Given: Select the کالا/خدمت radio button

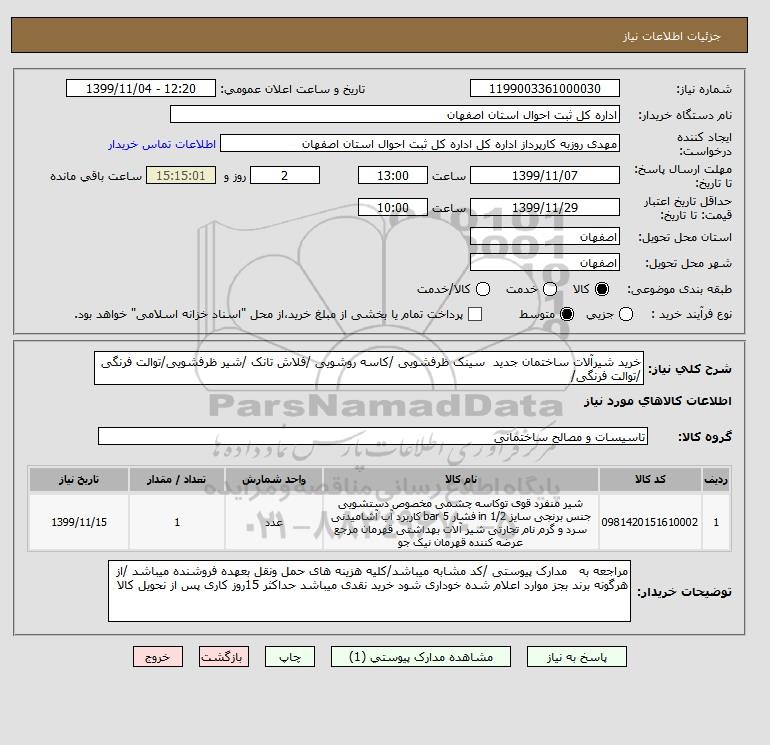Looking at the screenshot, I should click(x=483, y=289).
